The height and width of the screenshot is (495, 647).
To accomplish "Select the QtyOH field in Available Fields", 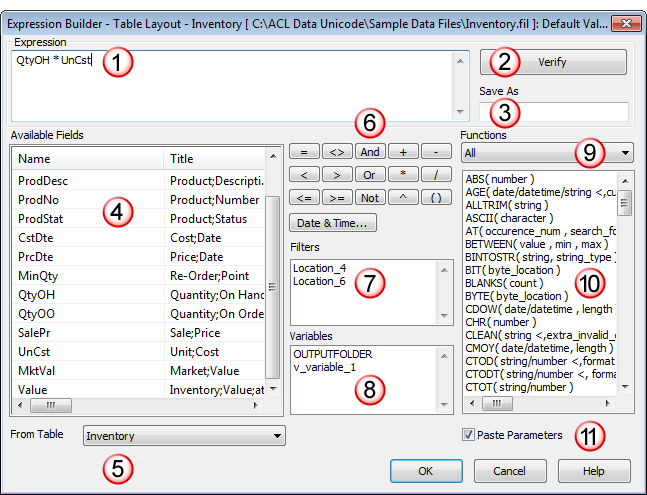I will pos(34,295).
